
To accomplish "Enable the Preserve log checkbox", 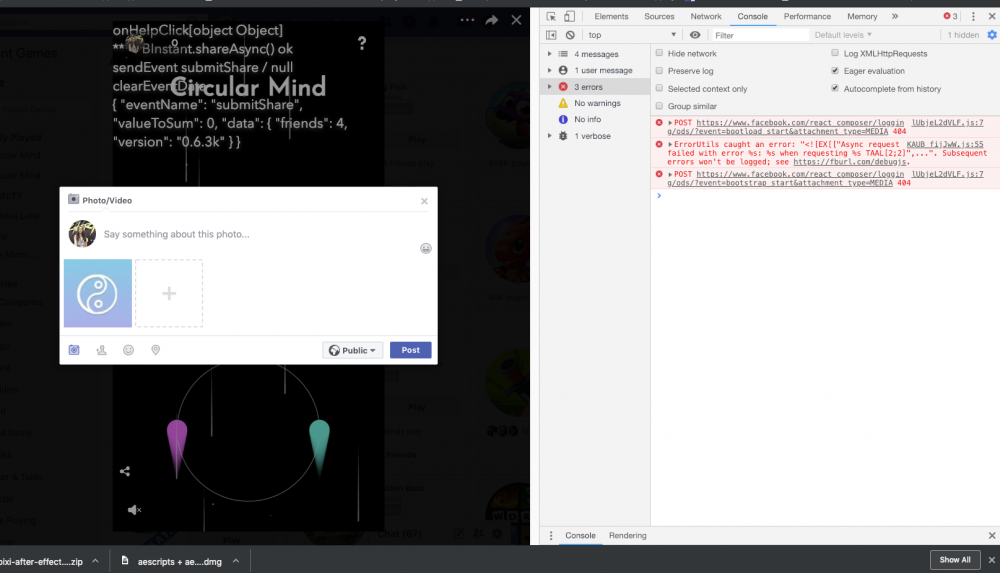I will (659, 71).
